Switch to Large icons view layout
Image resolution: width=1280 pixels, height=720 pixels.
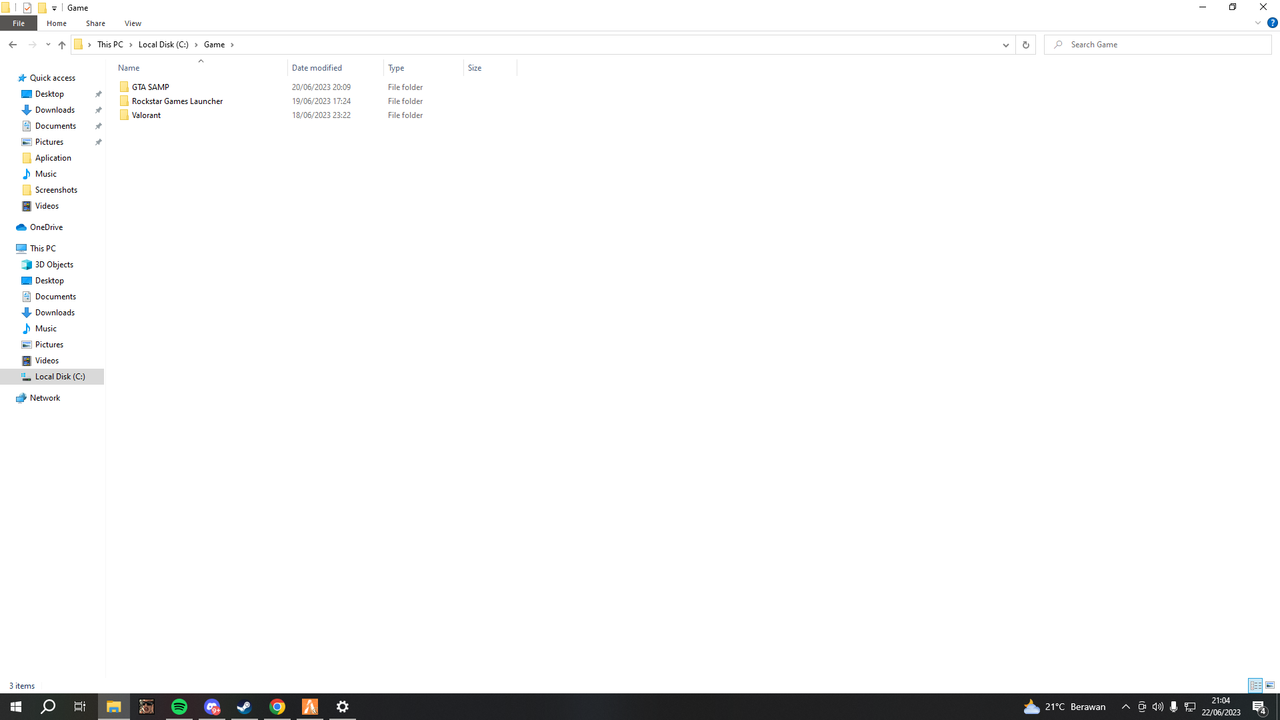pyautogui.click(x=1270, y=686)
